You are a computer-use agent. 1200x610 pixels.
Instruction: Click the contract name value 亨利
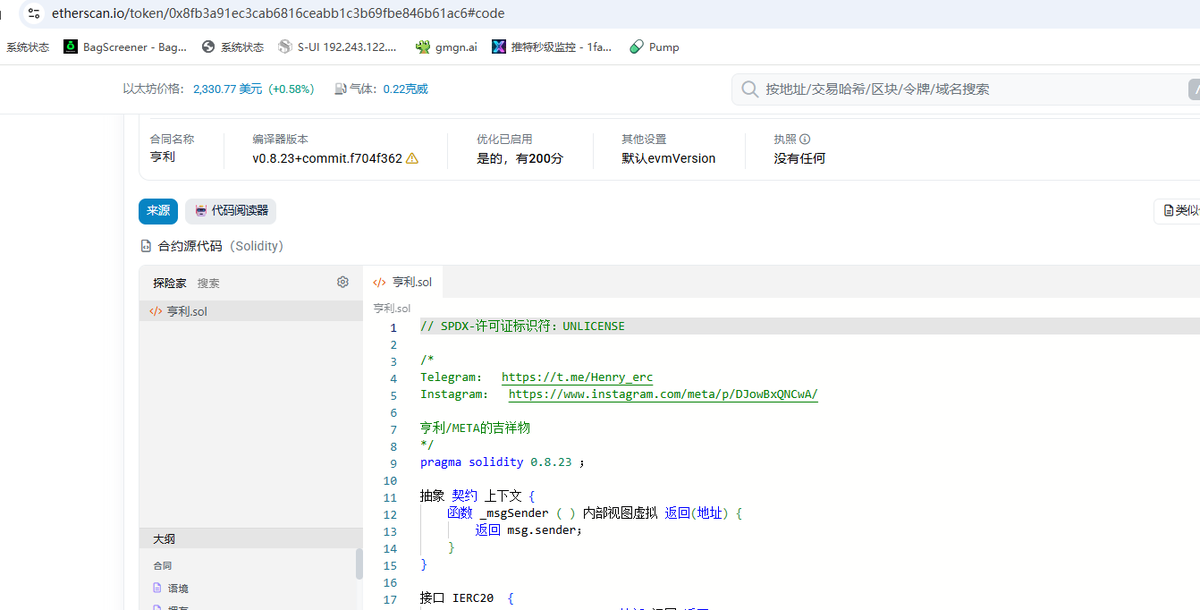coord(162,158)
